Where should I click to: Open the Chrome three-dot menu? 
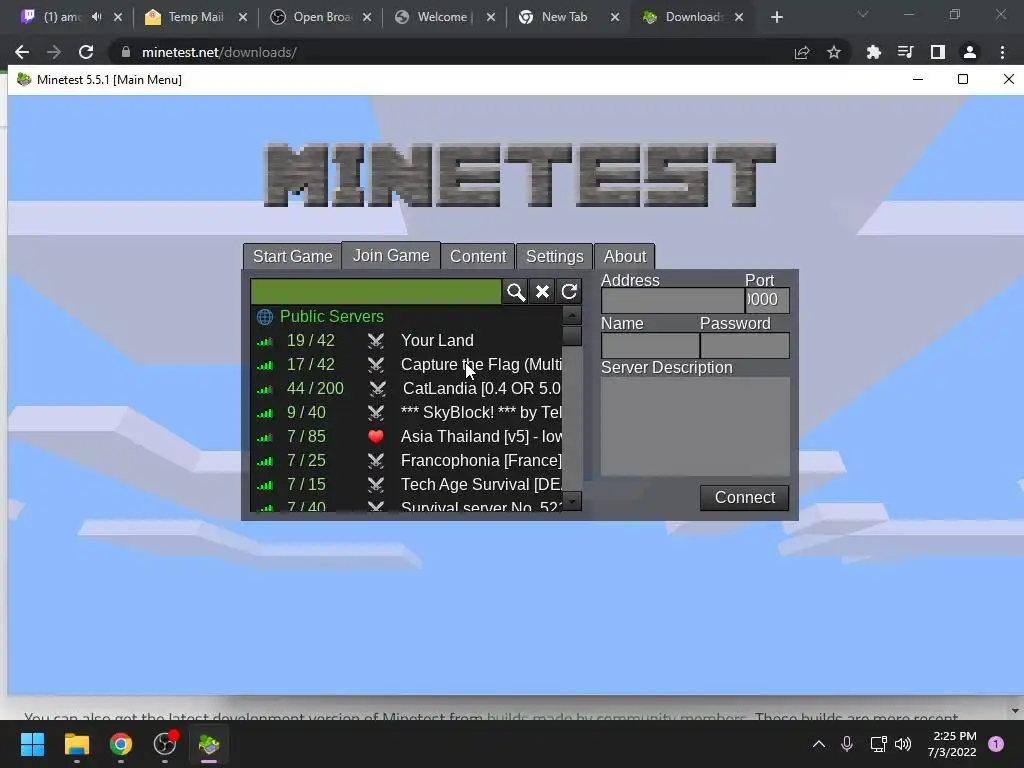1002,52
